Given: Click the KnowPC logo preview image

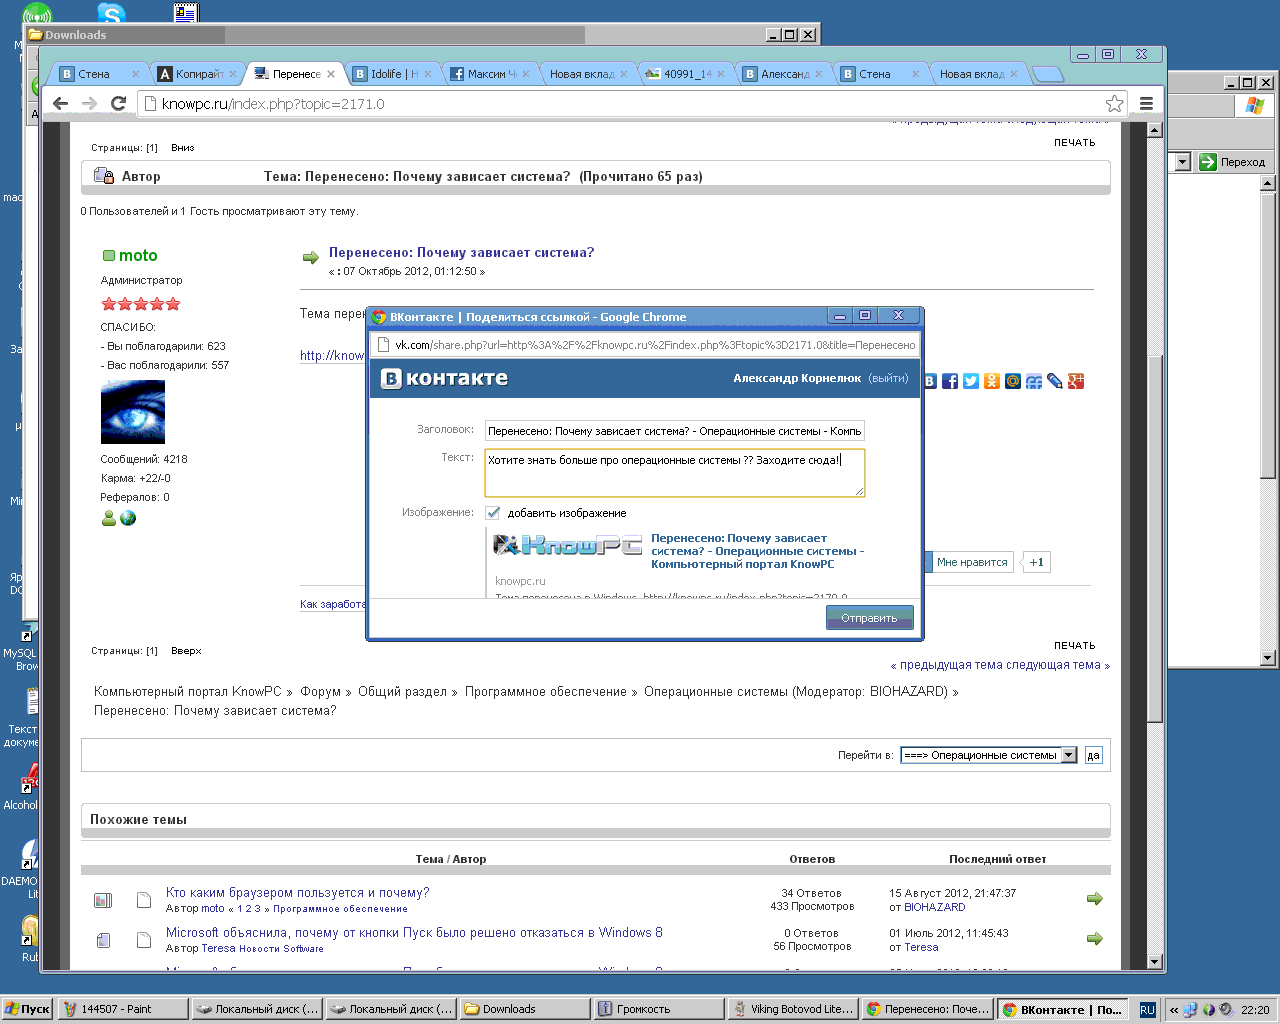Looking at the screenshot, I should coord(567,545).
